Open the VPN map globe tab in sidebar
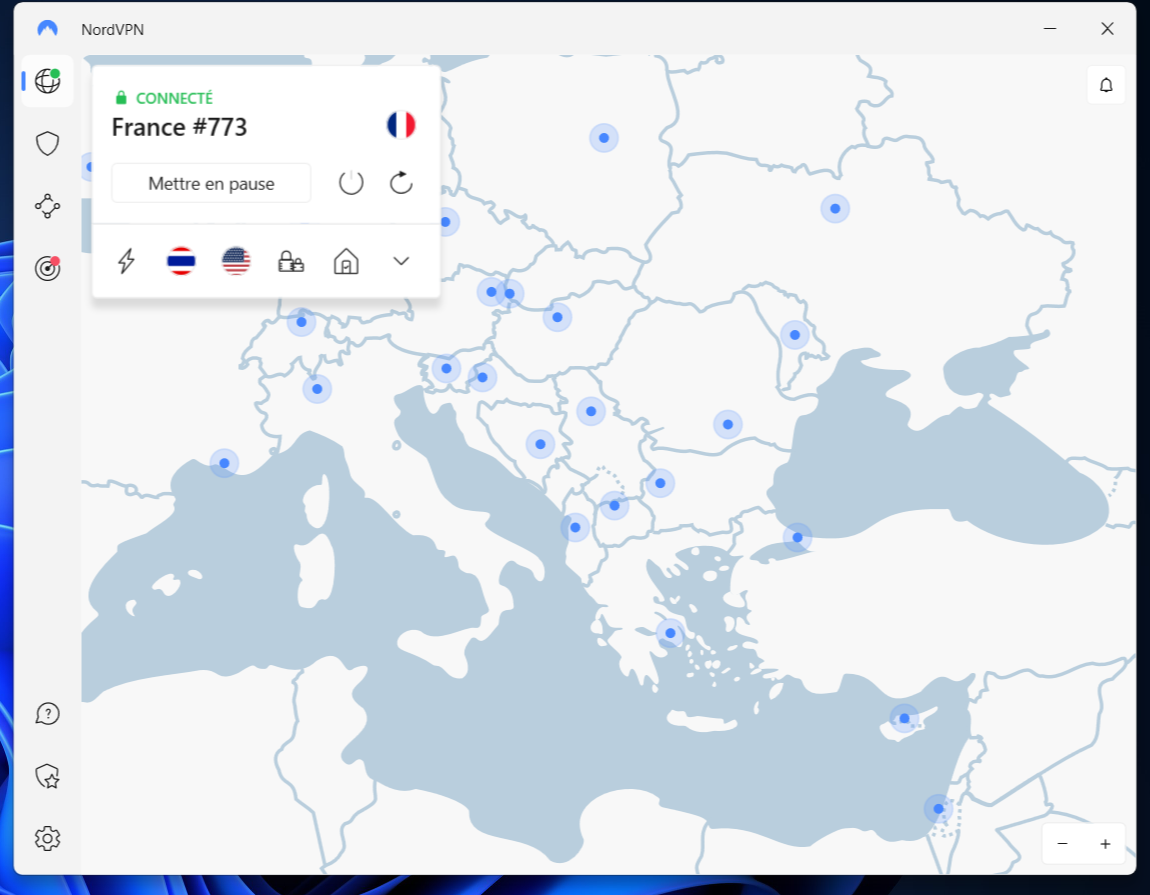This screenshot has width=1150, height=895. tap(48, 81)
